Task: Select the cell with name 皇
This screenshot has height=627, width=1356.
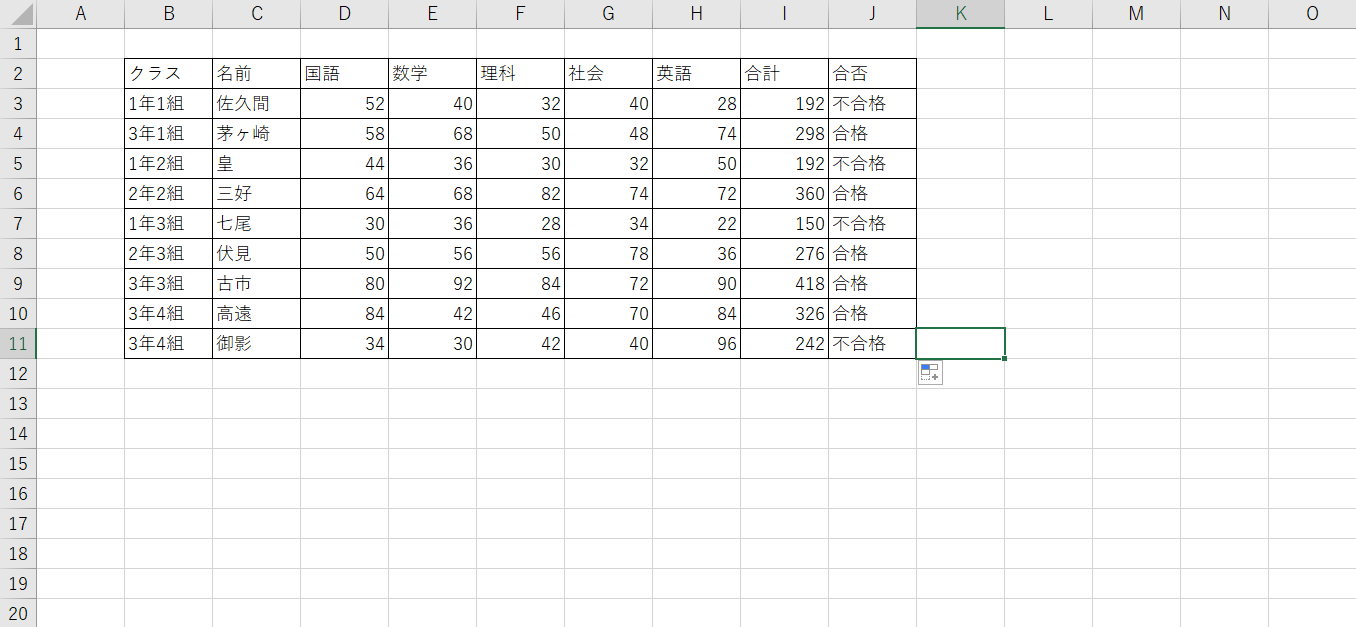Action: (257, 164)
